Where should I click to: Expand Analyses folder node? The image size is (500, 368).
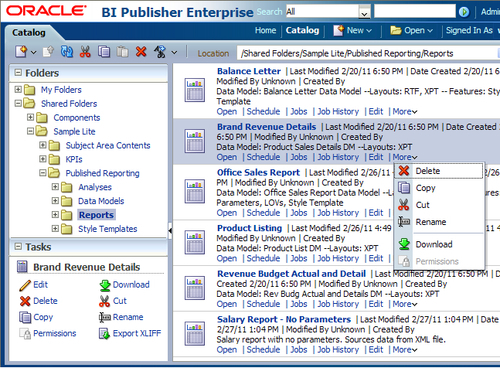[55, 187]
